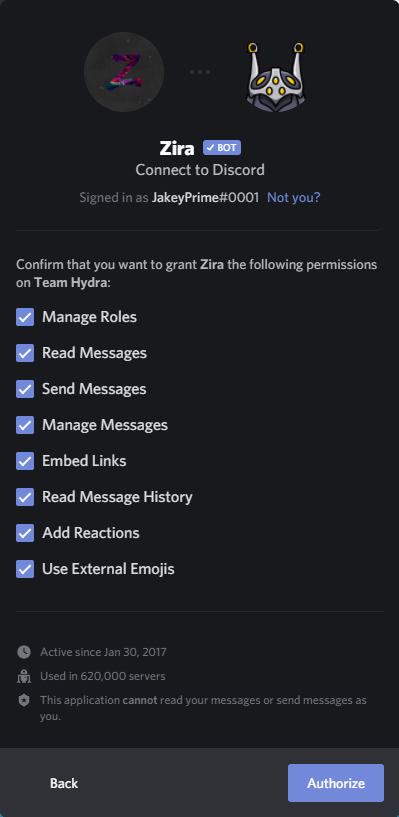Toggle the Embed Links permission checkbox
Image resolution: width=399 pixels, height=817 pixels.
(25, 461)
